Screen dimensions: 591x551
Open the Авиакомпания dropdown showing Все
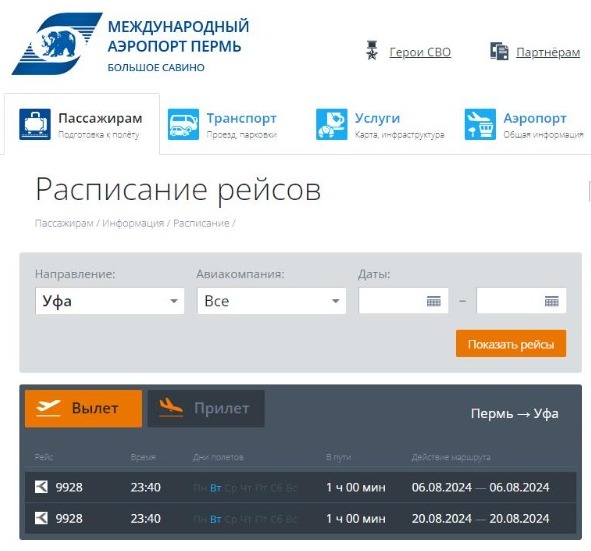tap(271, 301)
